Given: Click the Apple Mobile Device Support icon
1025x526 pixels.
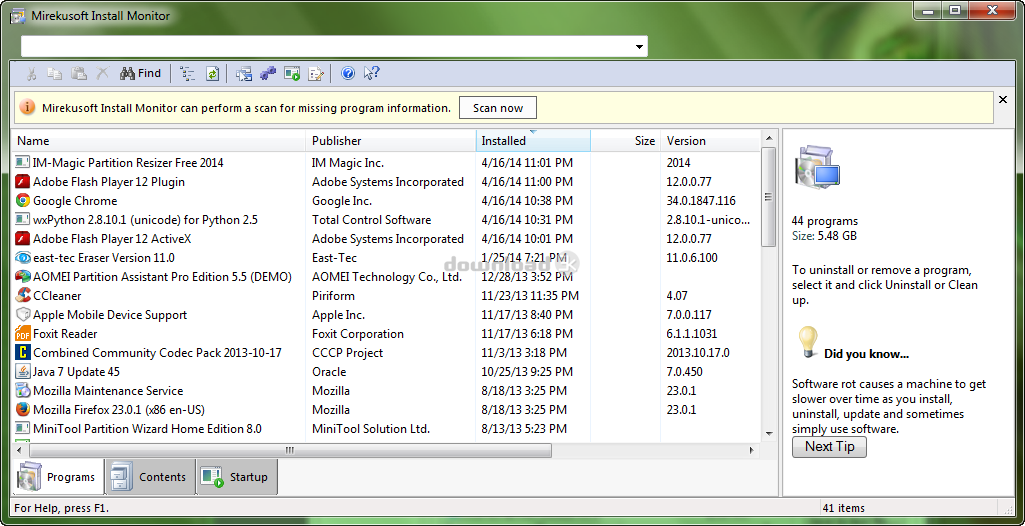Looking at the screenshot, I should pos(23,314).
